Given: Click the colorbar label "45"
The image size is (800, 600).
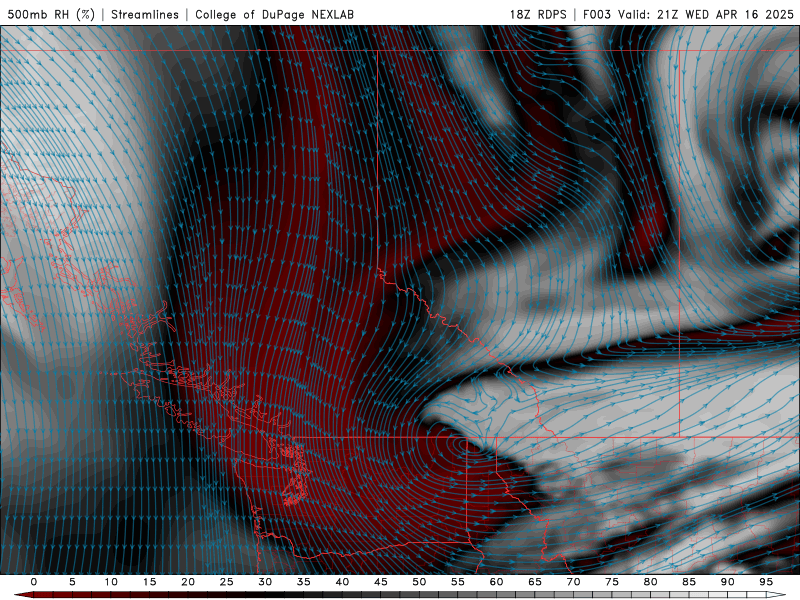Looking at the screenshot, I should coord(381,582).
